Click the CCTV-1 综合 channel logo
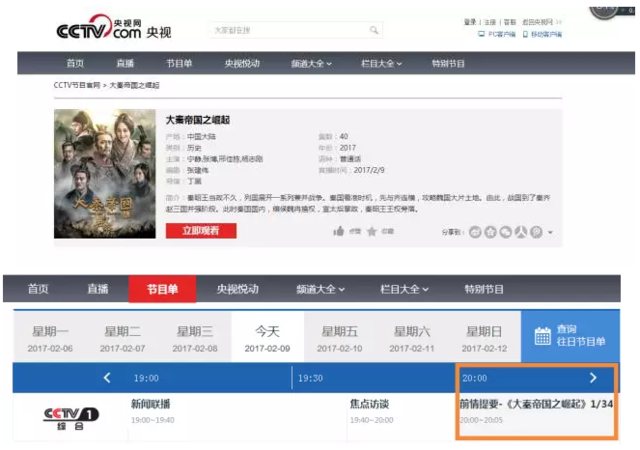The image size is (640, 450). pos(71,418)
